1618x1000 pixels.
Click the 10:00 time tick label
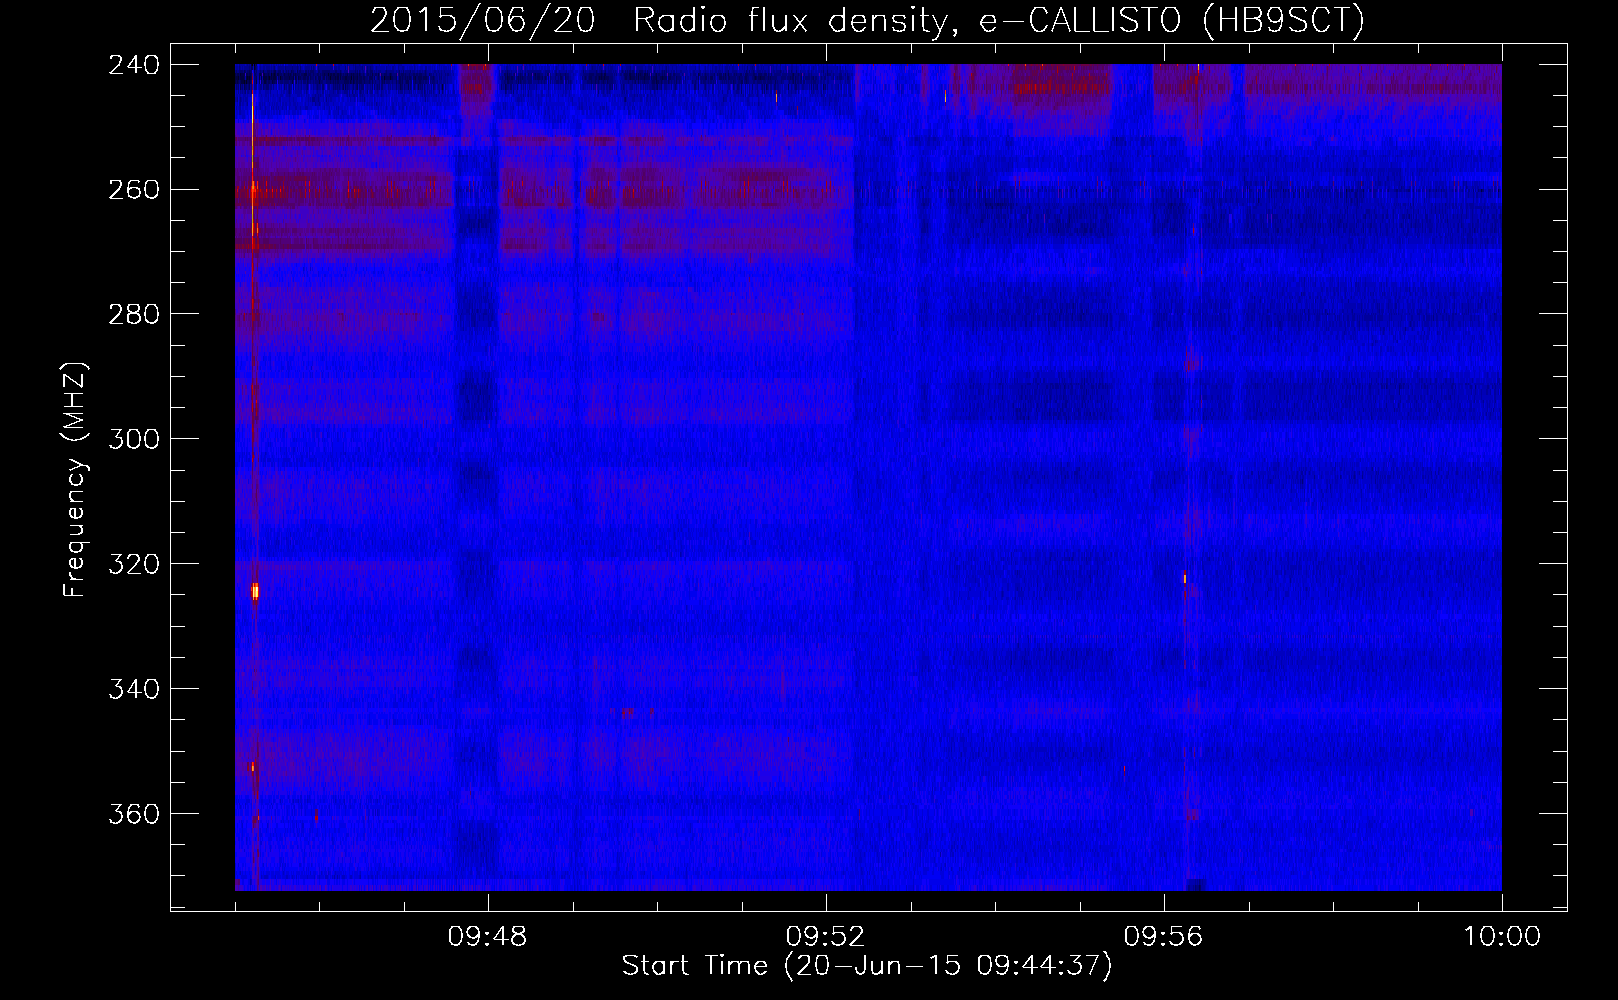pos(1502,937)
